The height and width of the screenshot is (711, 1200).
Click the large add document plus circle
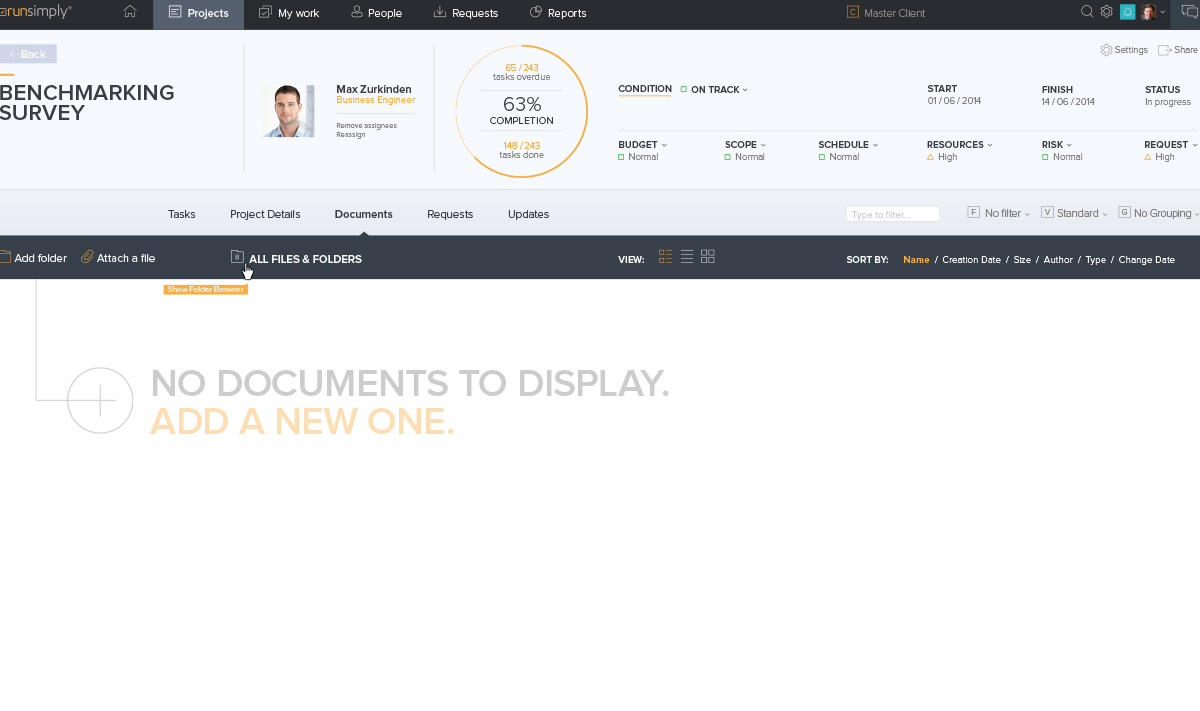100,400
